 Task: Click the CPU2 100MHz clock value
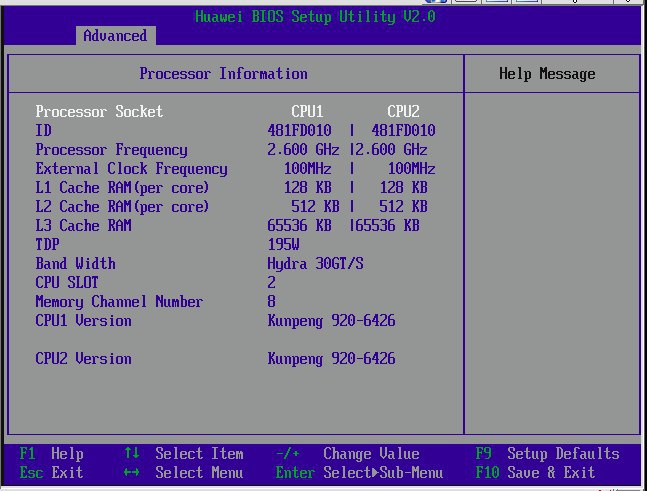coord(411,168)
